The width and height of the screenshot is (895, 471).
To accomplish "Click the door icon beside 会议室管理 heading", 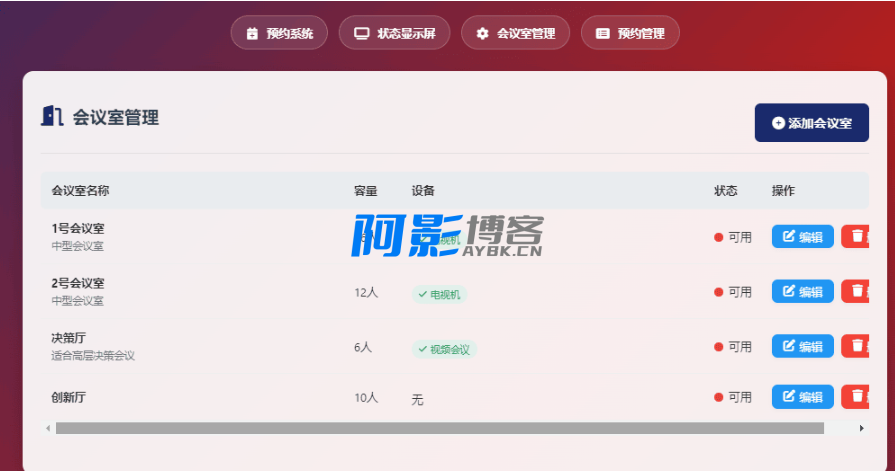I will pos(52,116).
